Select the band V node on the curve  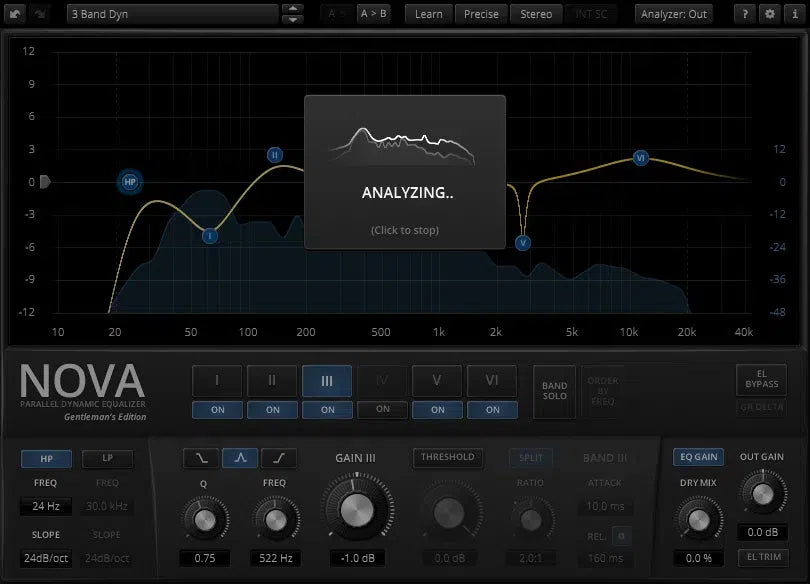tap(523, 243)
